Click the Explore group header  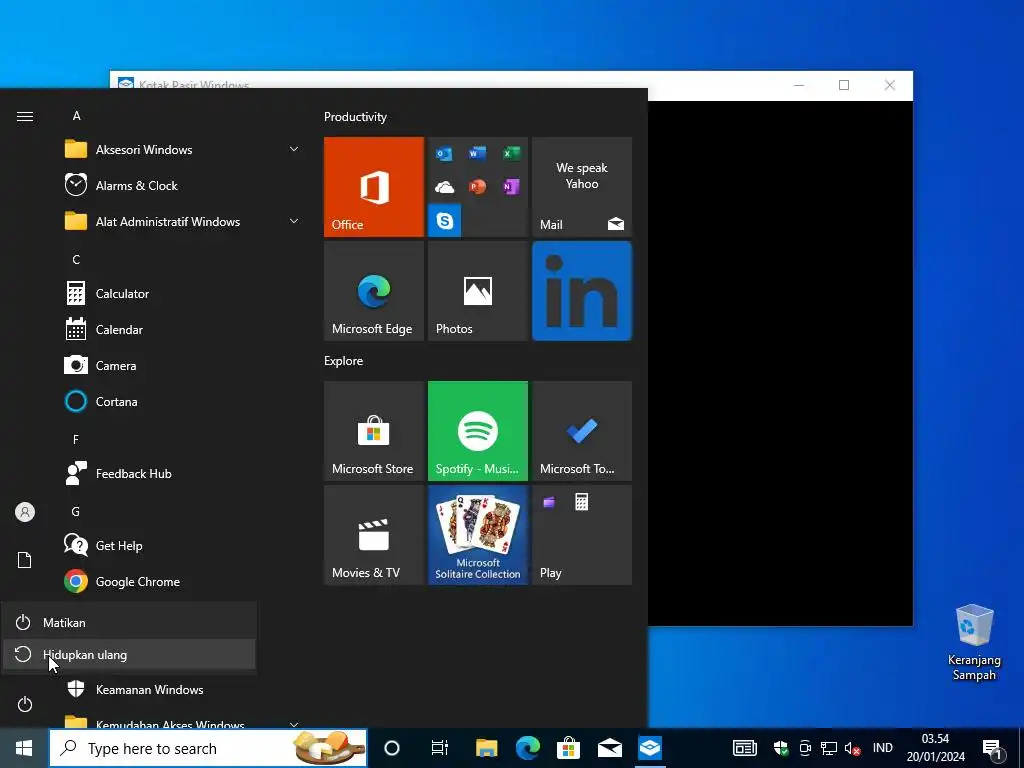[344, 360]
